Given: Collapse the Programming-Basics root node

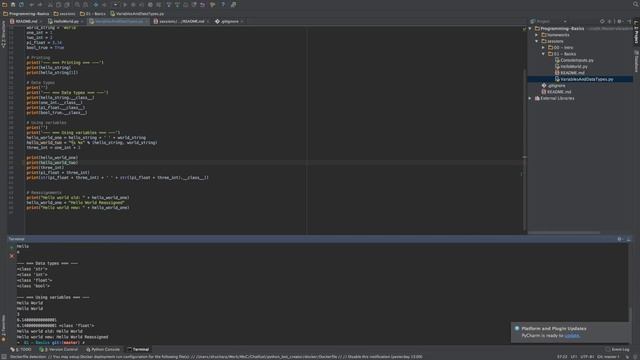Looking at the screenshot, I should (530, 29).
